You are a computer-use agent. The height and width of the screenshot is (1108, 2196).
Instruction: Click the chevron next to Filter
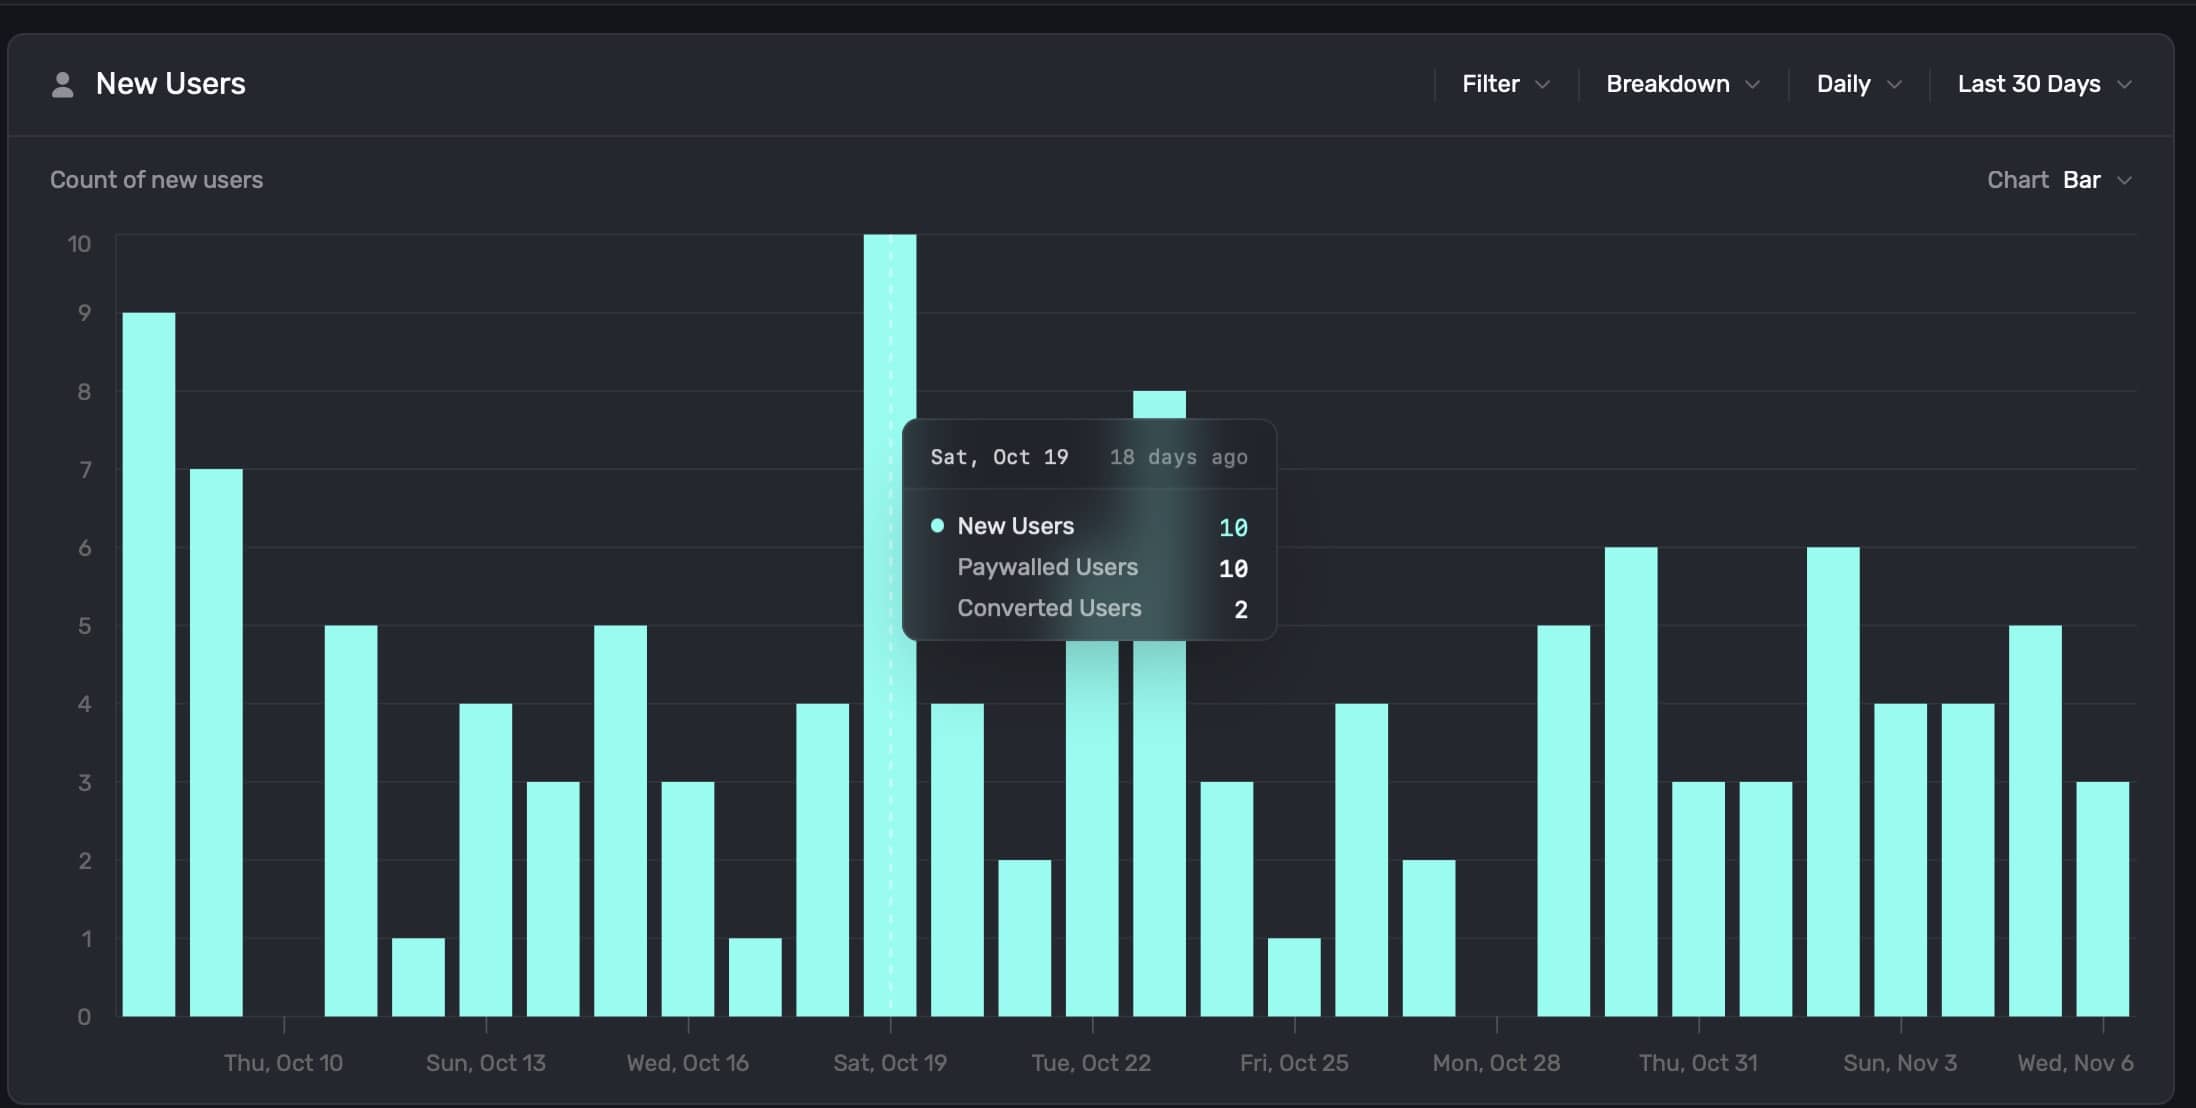(x=1542, y=85)
